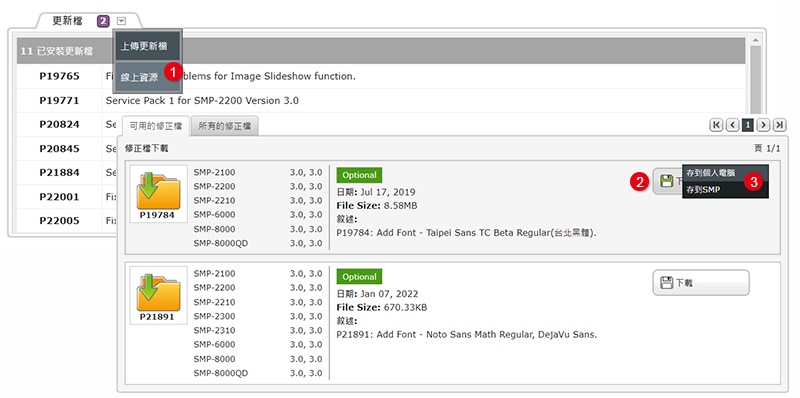The width and height of the screenshot is (800, 398).
Task: Click the P19784 Add Font Taipei Sans description
Action: point(466,233)
